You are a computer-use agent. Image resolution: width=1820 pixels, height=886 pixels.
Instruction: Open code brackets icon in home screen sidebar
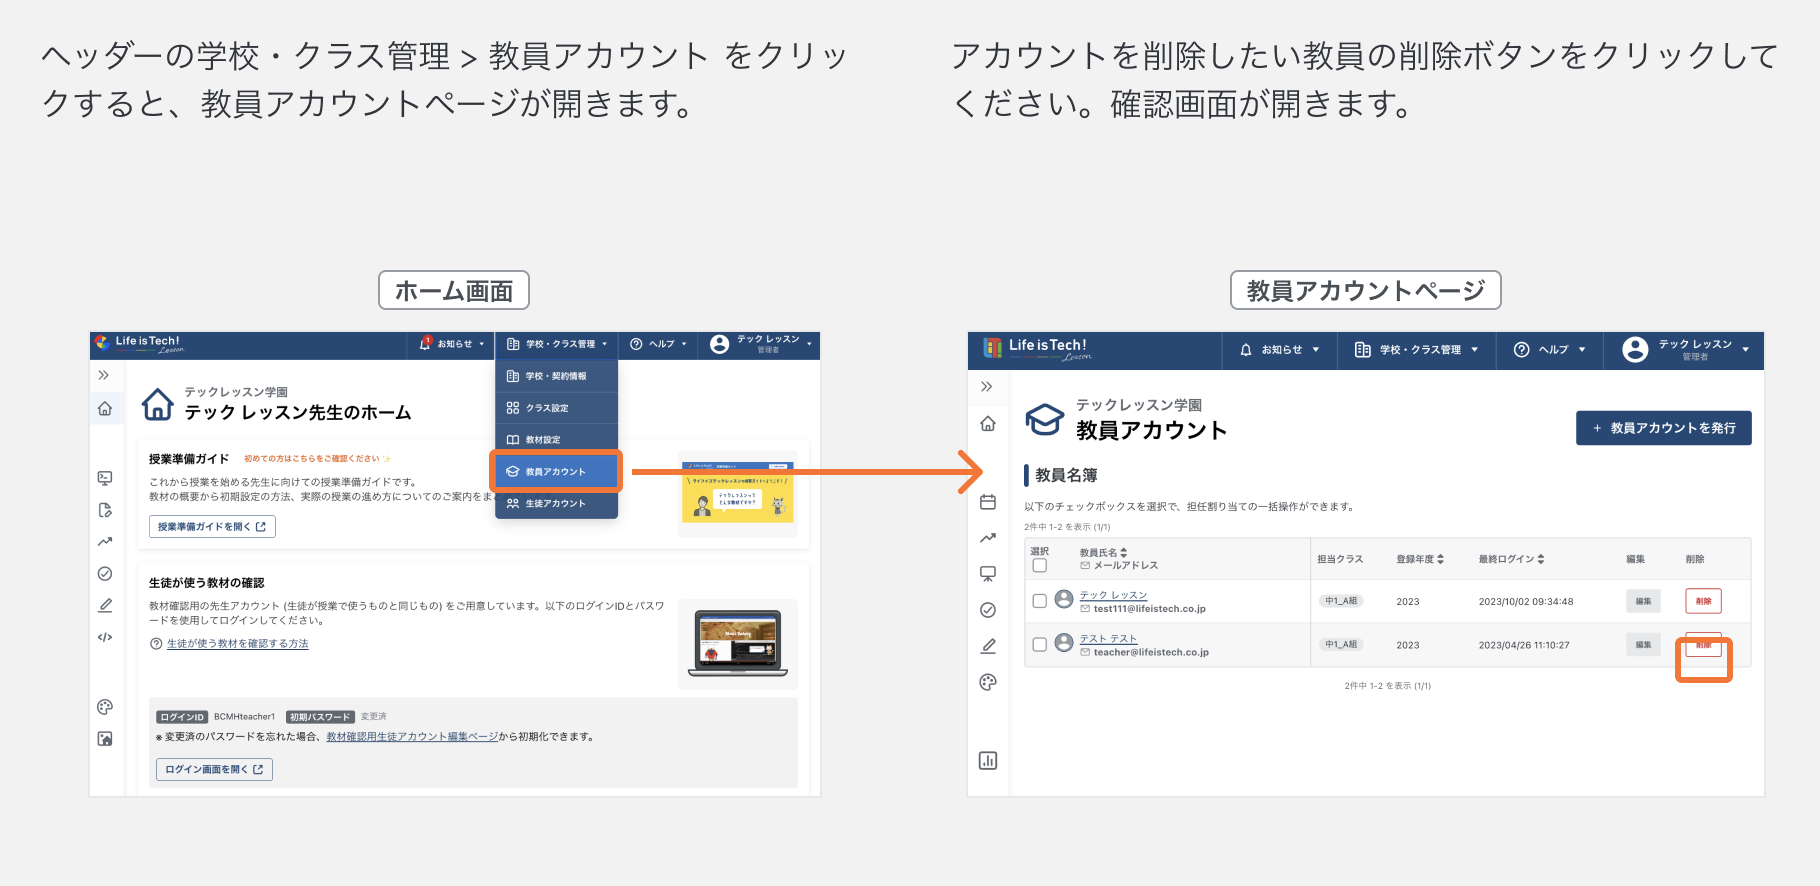[x=105, y=637]
